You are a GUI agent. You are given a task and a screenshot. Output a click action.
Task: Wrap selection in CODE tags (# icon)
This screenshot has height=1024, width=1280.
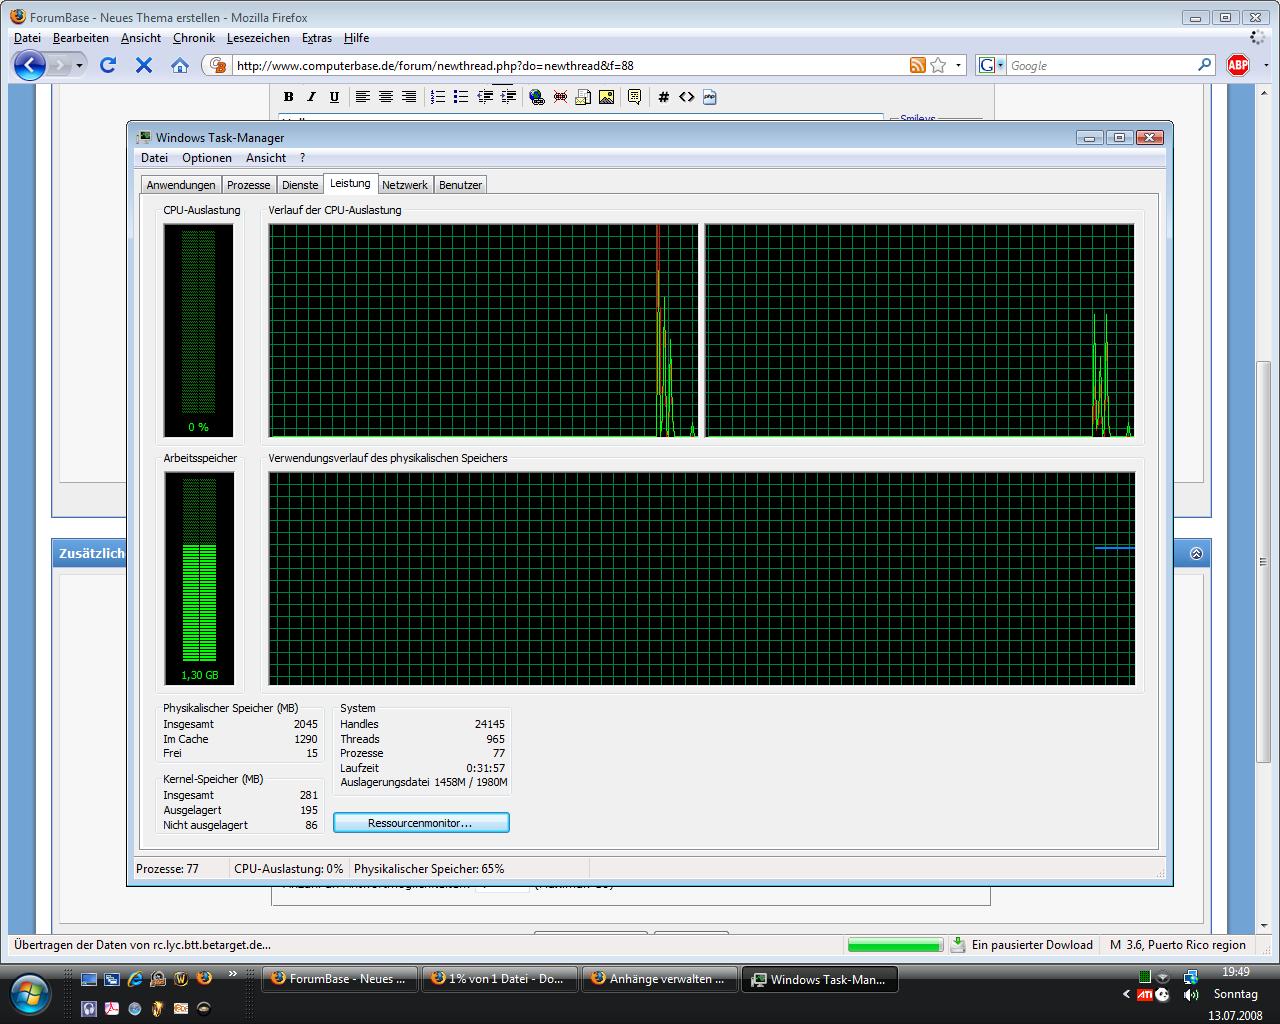[x=663, y=97]
